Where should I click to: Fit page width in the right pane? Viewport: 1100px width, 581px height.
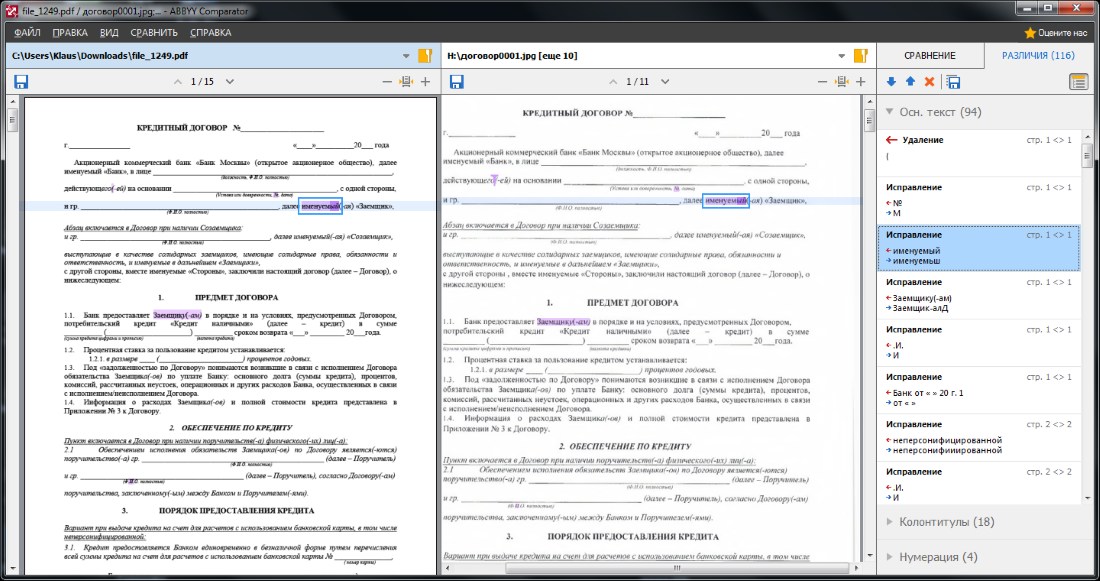coord(842,82)
